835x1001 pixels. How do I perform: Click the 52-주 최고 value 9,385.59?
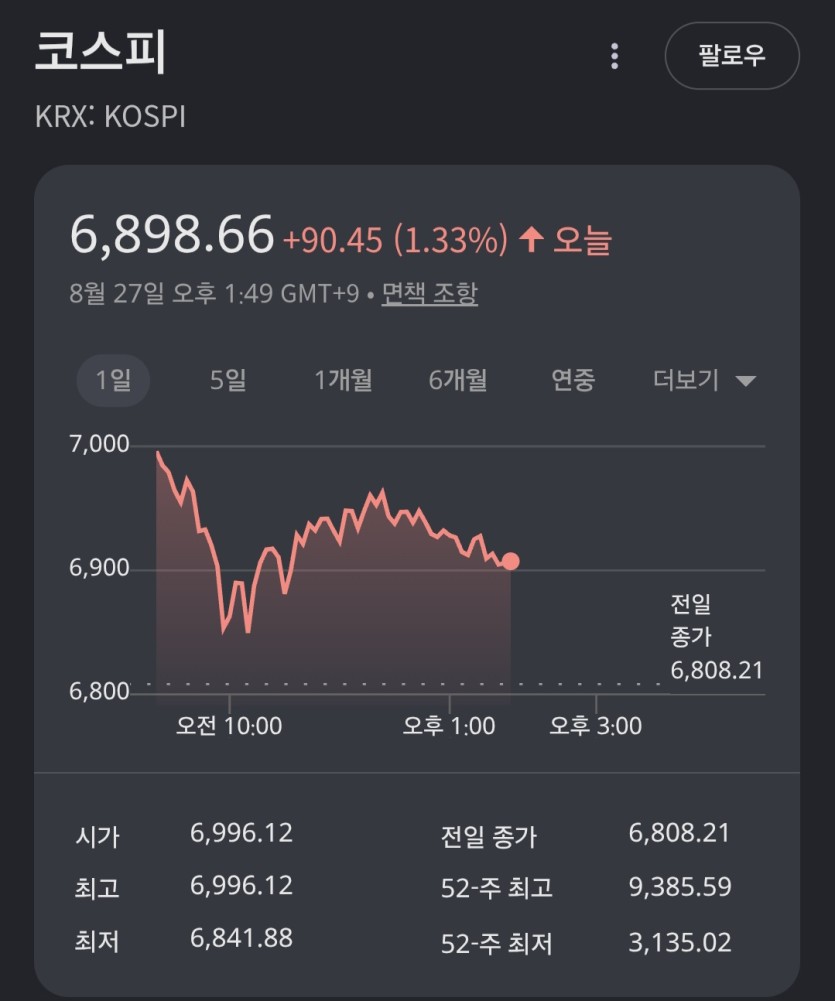coord(680,887)
